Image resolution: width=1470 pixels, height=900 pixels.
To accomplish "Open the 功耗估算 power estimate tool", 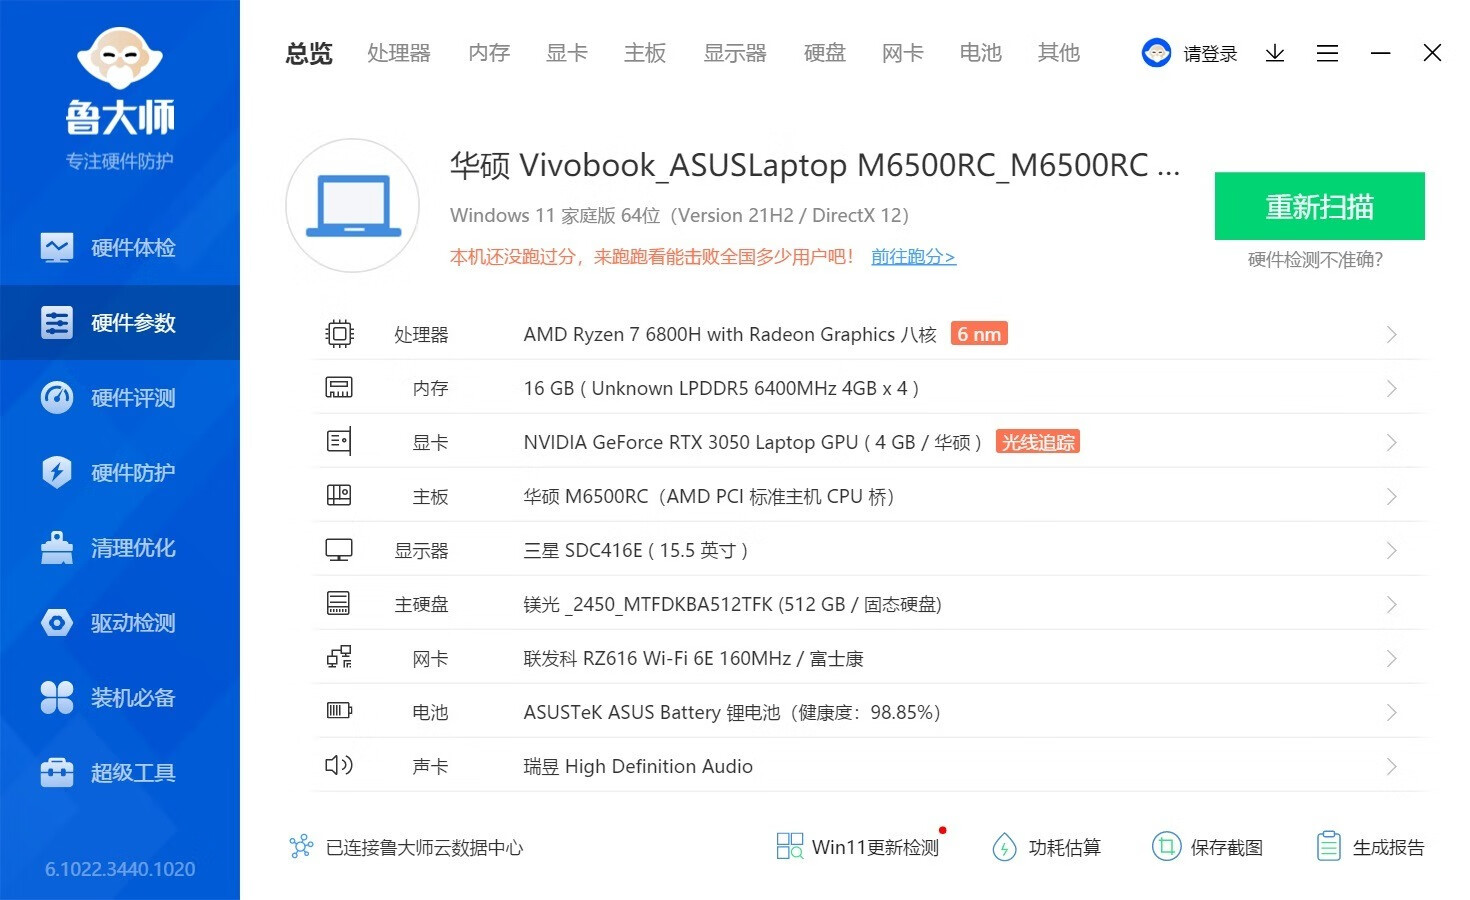I will pyautogui.click(x=1048, y=846).
